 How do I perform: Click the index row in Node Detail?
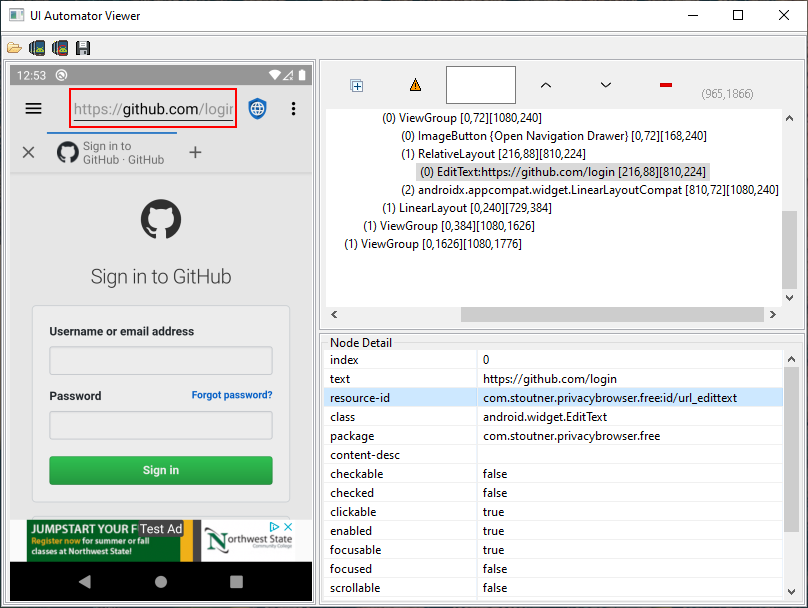(x=553, y=360)
